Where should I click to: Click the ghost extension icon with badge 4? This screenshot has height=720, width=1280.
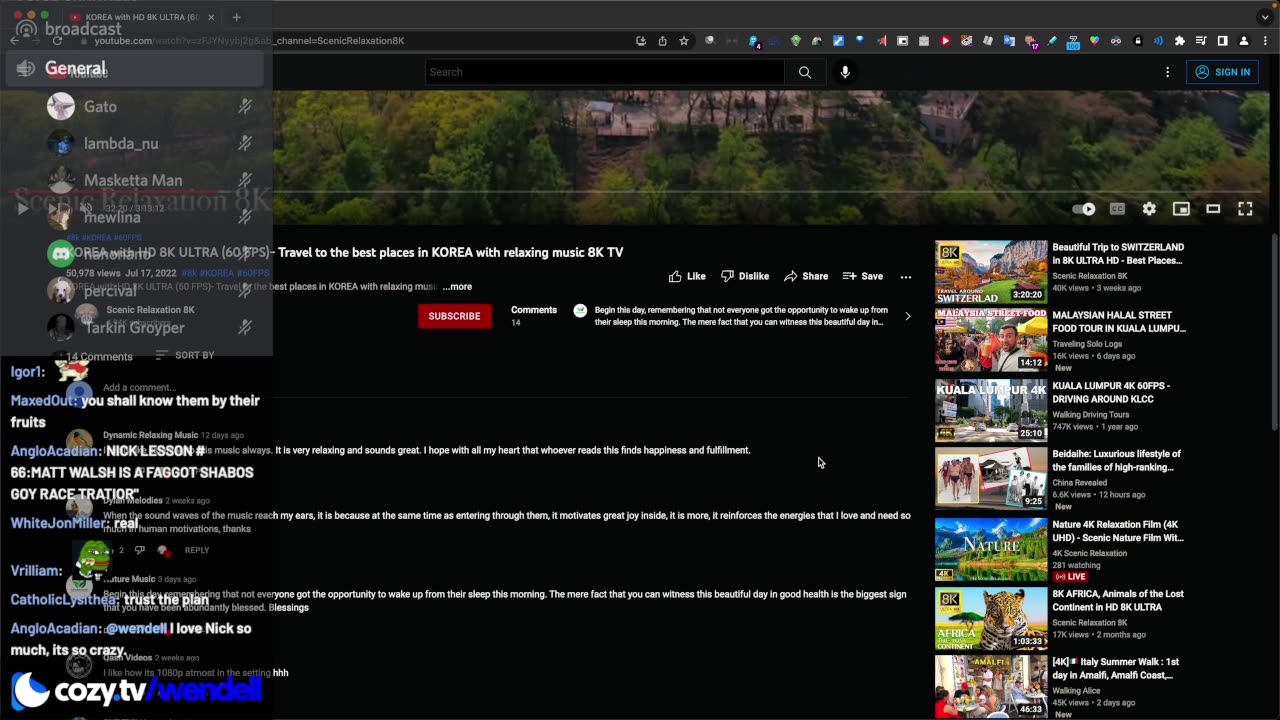753,41
